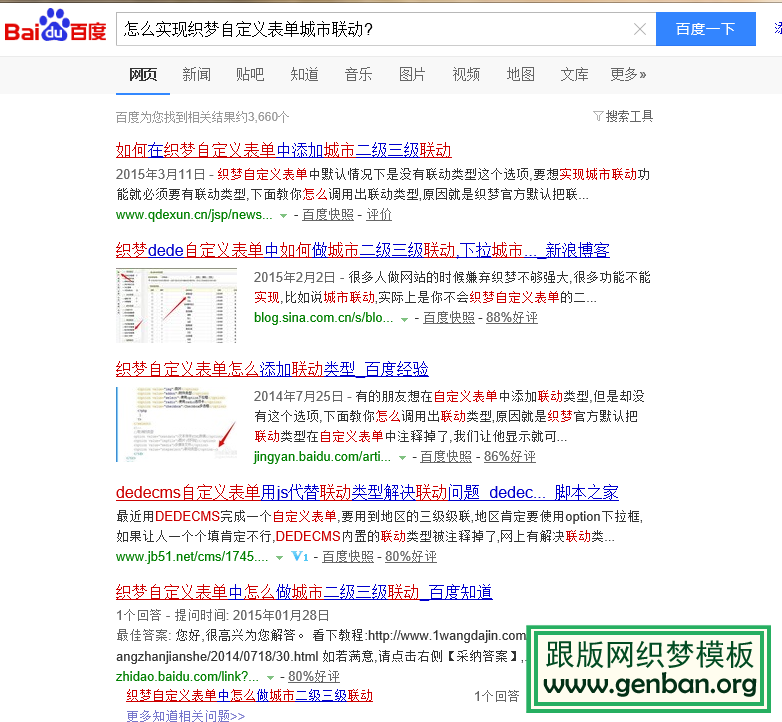782x722 pixels.
Task: Open result 如何在织梦自定义表单中添加城市二级三级联动
Action: pyautogui.click(x=283, y=150)
